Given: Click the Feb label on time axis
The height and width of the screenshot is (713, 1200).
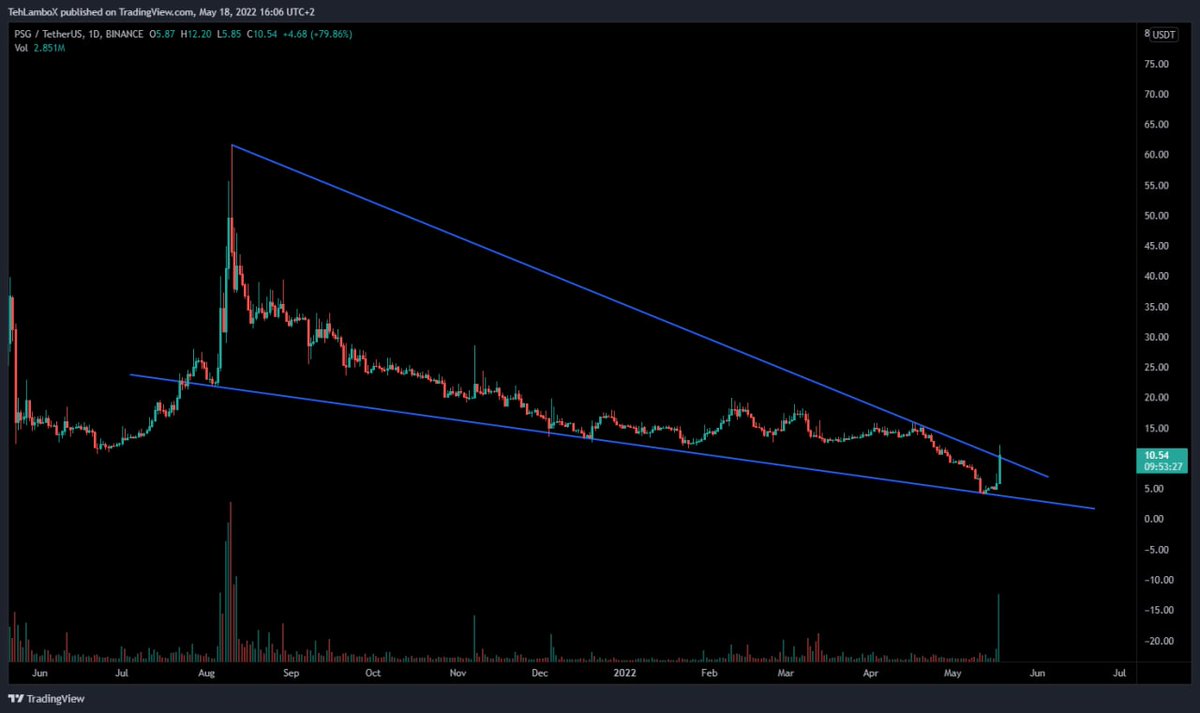Looking at the screenshot, I should [709, 674].
